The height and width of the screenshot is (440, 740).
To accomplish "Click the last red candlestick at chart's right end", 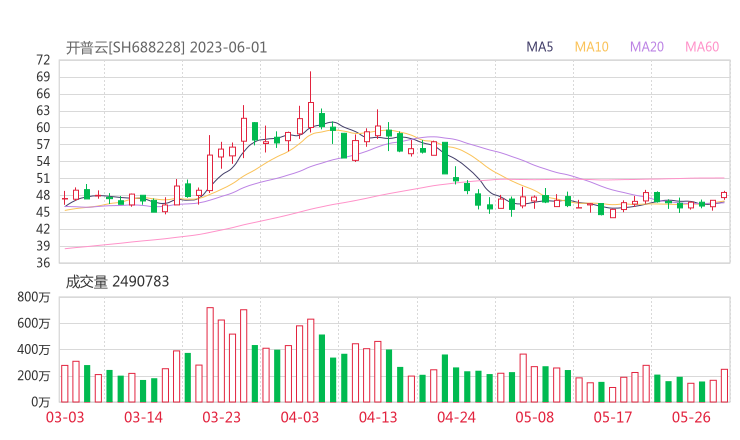I will coord(724,195).
